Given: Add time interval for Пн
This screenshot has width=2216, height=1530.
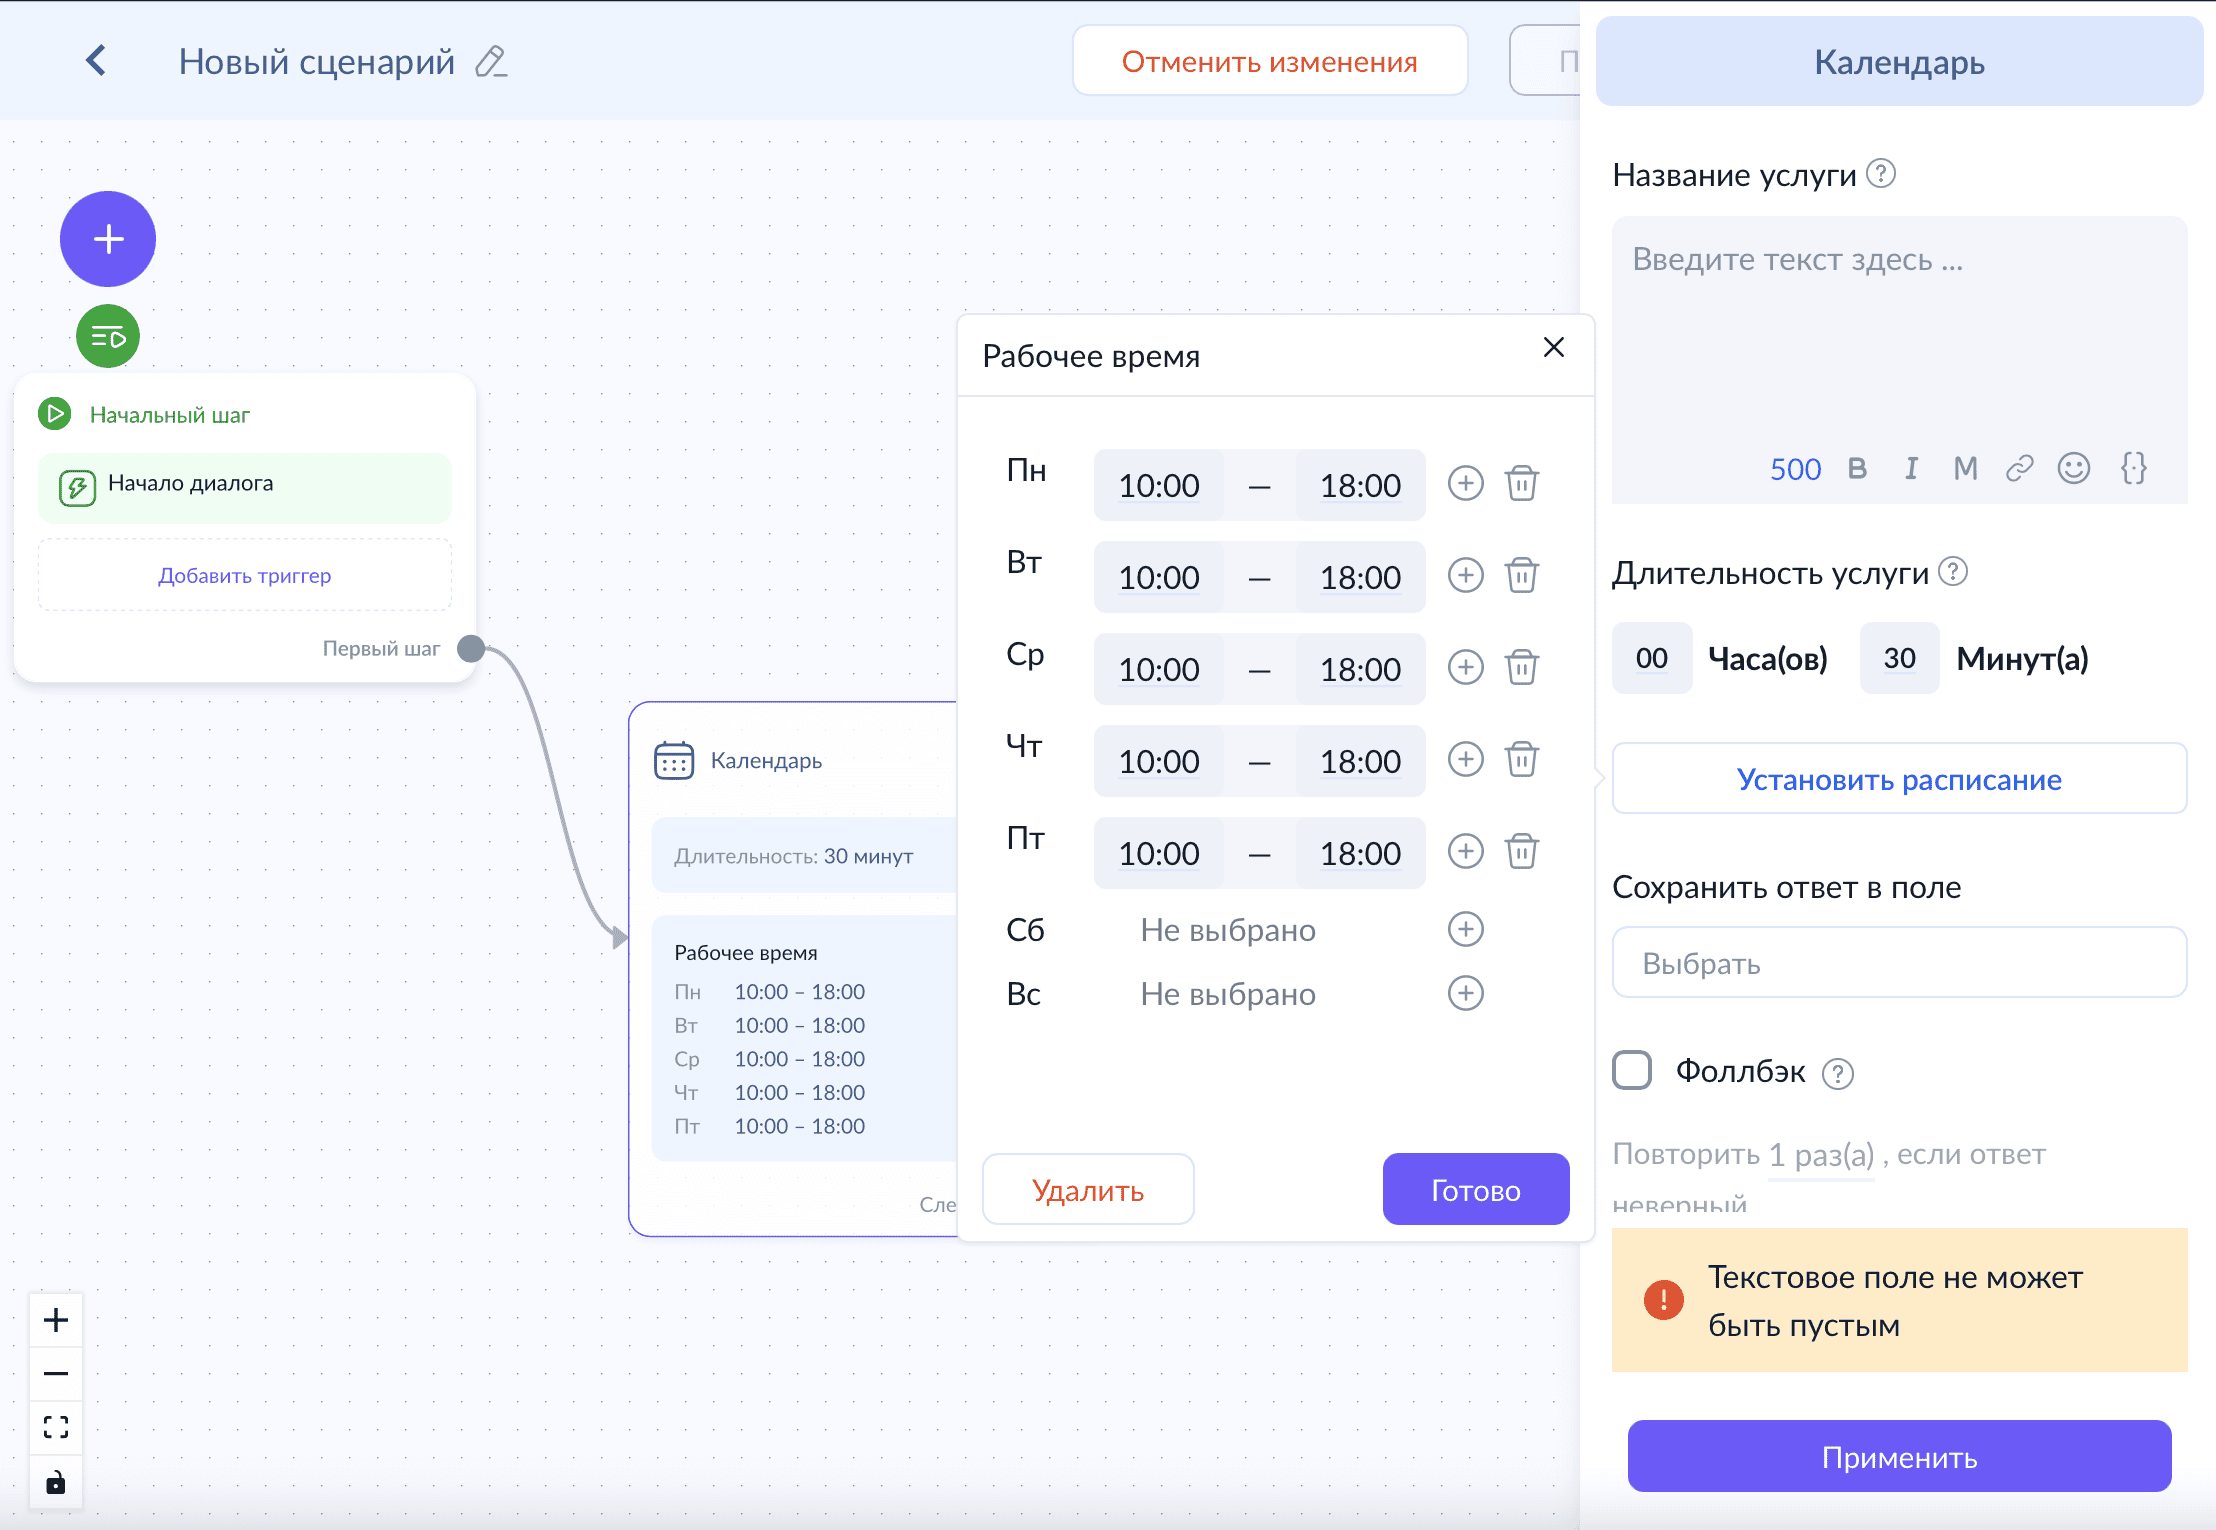Looking at the screenshot, I should coord(1466,484).
